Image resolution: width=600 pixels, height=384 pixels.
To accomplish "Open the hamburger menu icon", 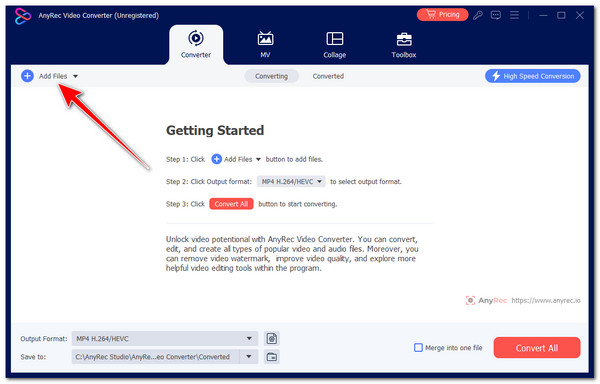I will (x=514, y=15).
